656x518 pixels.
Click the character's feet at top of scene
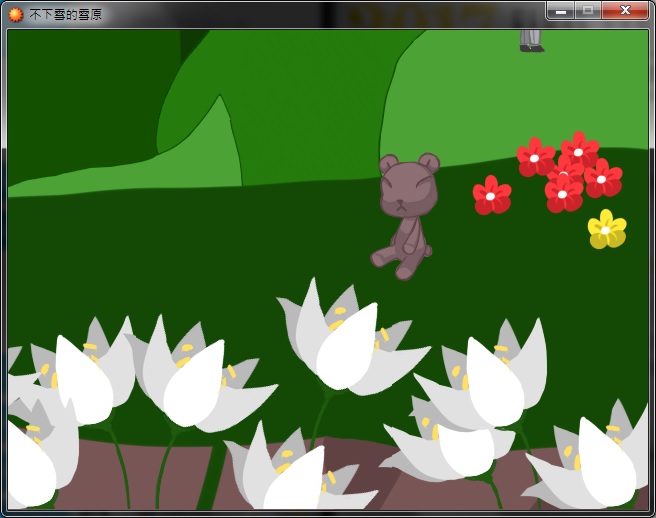(x=531, y=41)
